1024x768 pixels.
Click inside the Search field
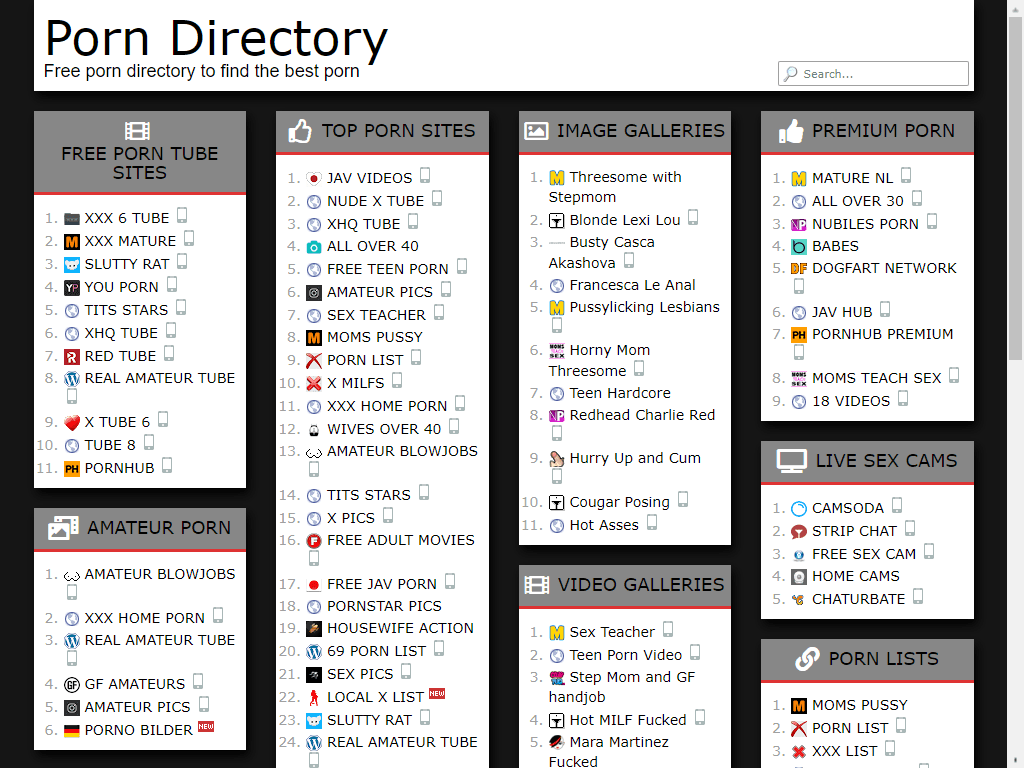880,73
